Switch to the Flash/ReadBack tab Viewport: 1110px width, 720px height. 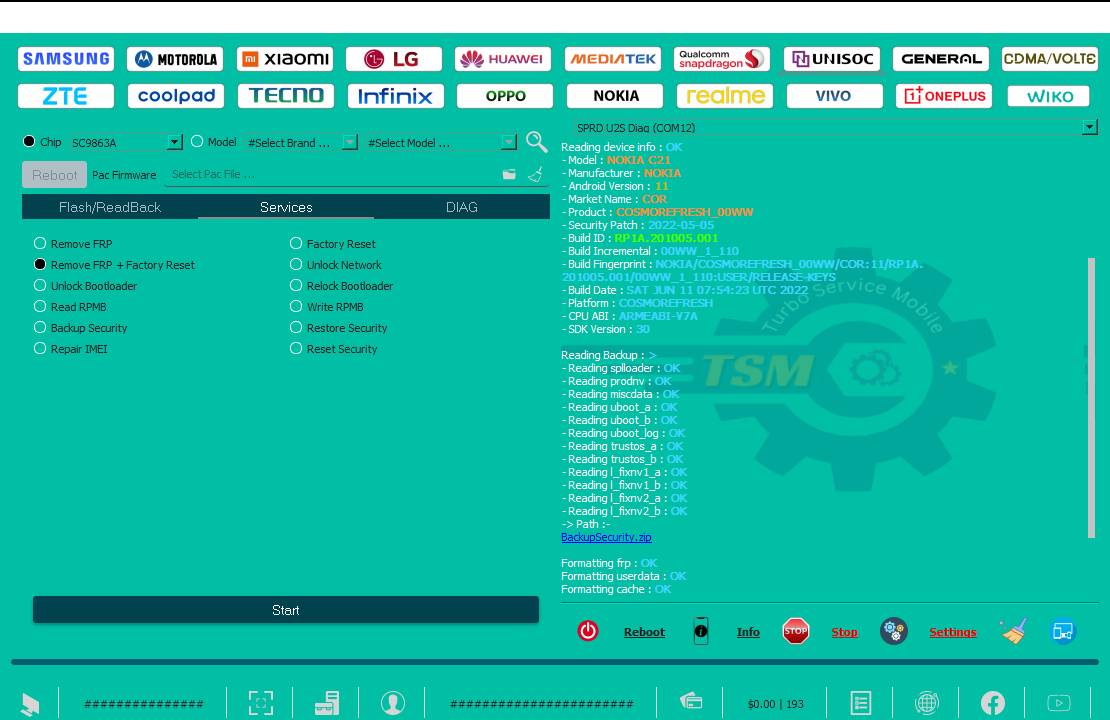110,207
